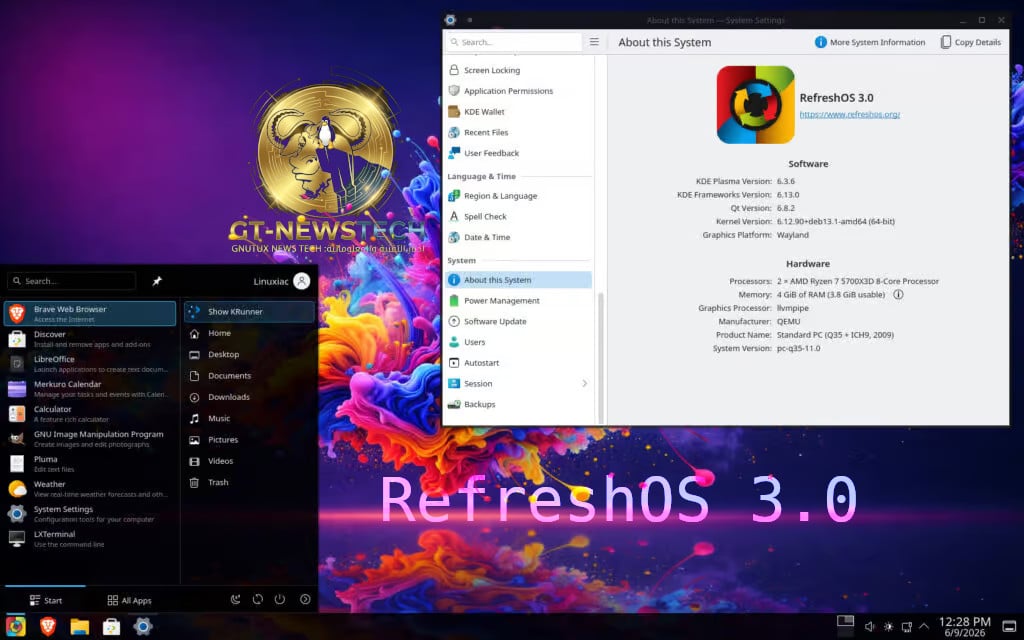Launch Calculator from the launcher
Image resolution: width=1024 pixels, height=640 pixels.
point(90,414)
